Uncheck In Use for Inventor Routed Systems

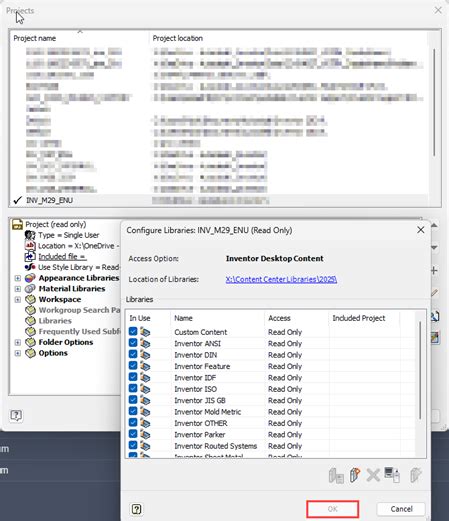click(133, 445)
